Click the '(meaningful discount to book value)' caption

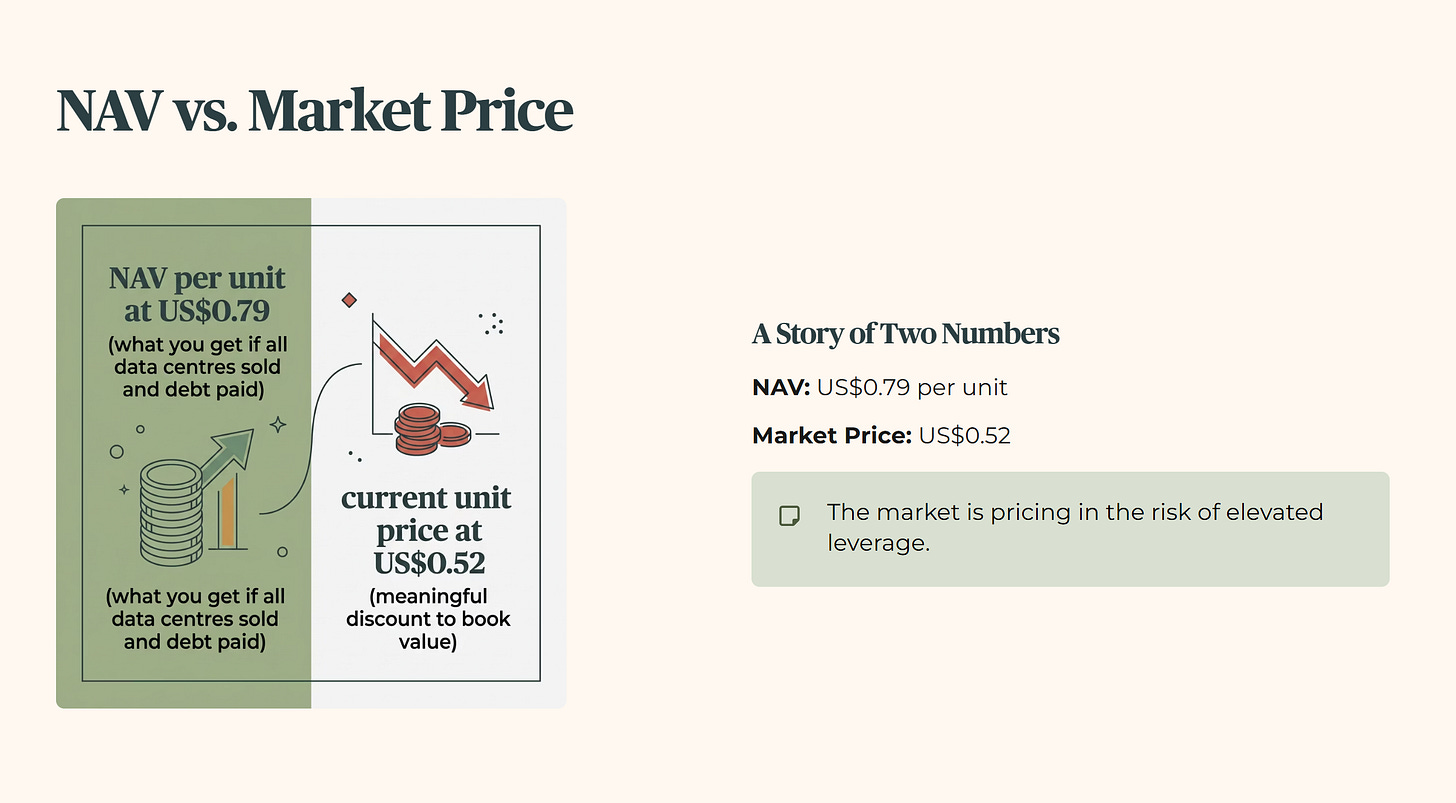point(428,619)
